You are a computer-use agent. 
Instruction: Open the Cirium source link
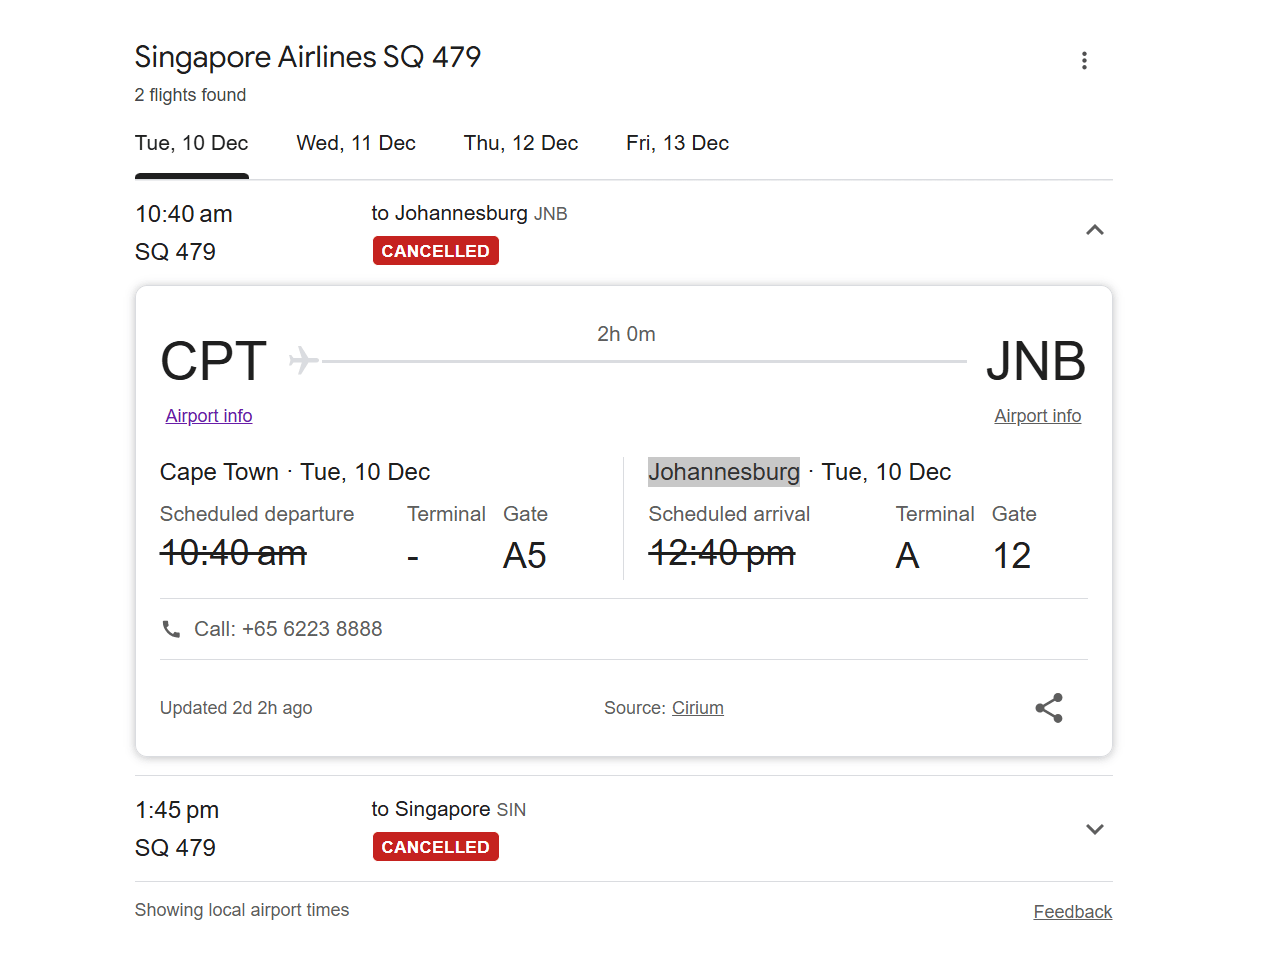698,708
